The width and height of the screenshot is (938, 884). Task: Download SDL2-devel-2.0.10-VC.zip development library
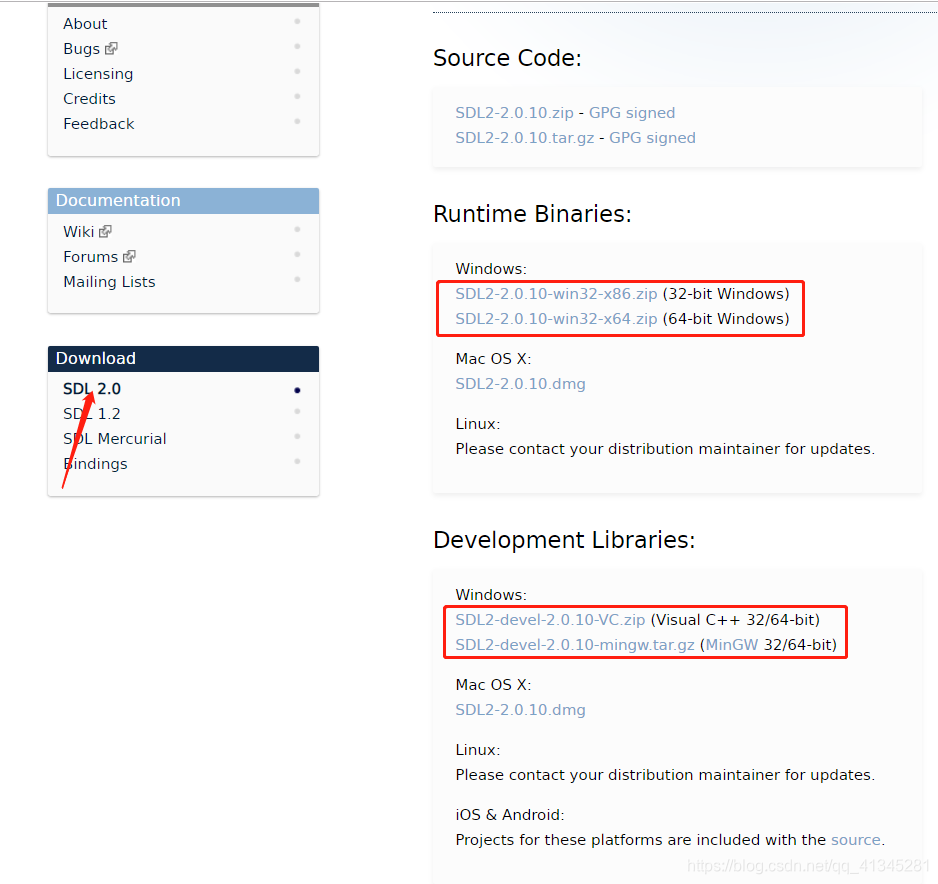point(550,620)
